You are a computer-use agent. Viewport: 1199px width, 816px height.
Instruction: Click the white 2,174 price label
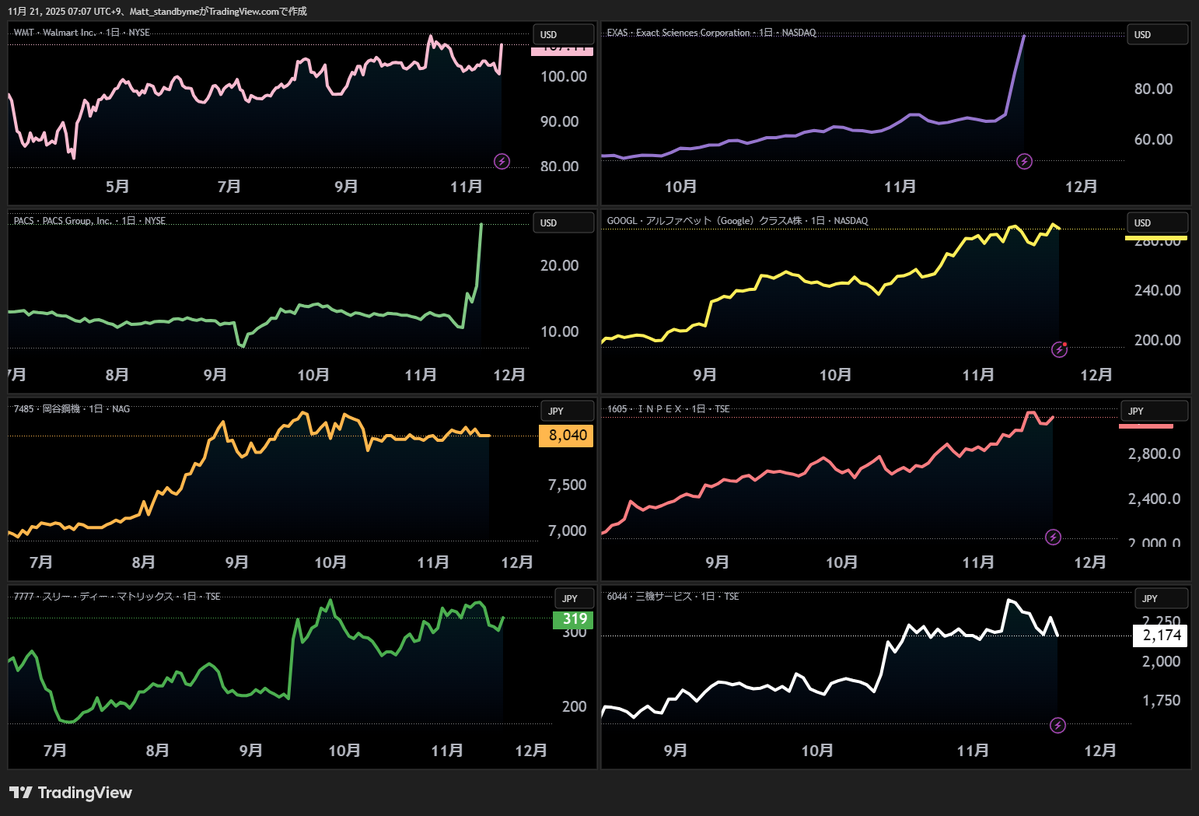click(x=1160, y=635)
